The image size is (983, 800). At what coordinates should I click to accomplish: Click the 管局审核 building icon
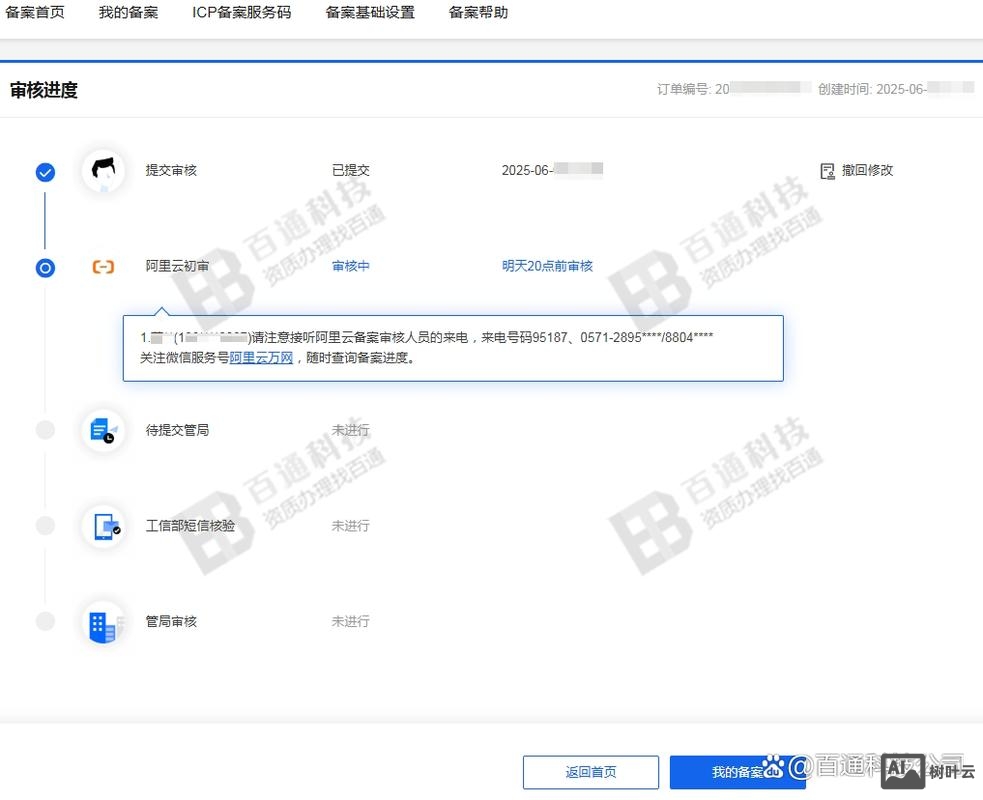(x=104, y=621)
